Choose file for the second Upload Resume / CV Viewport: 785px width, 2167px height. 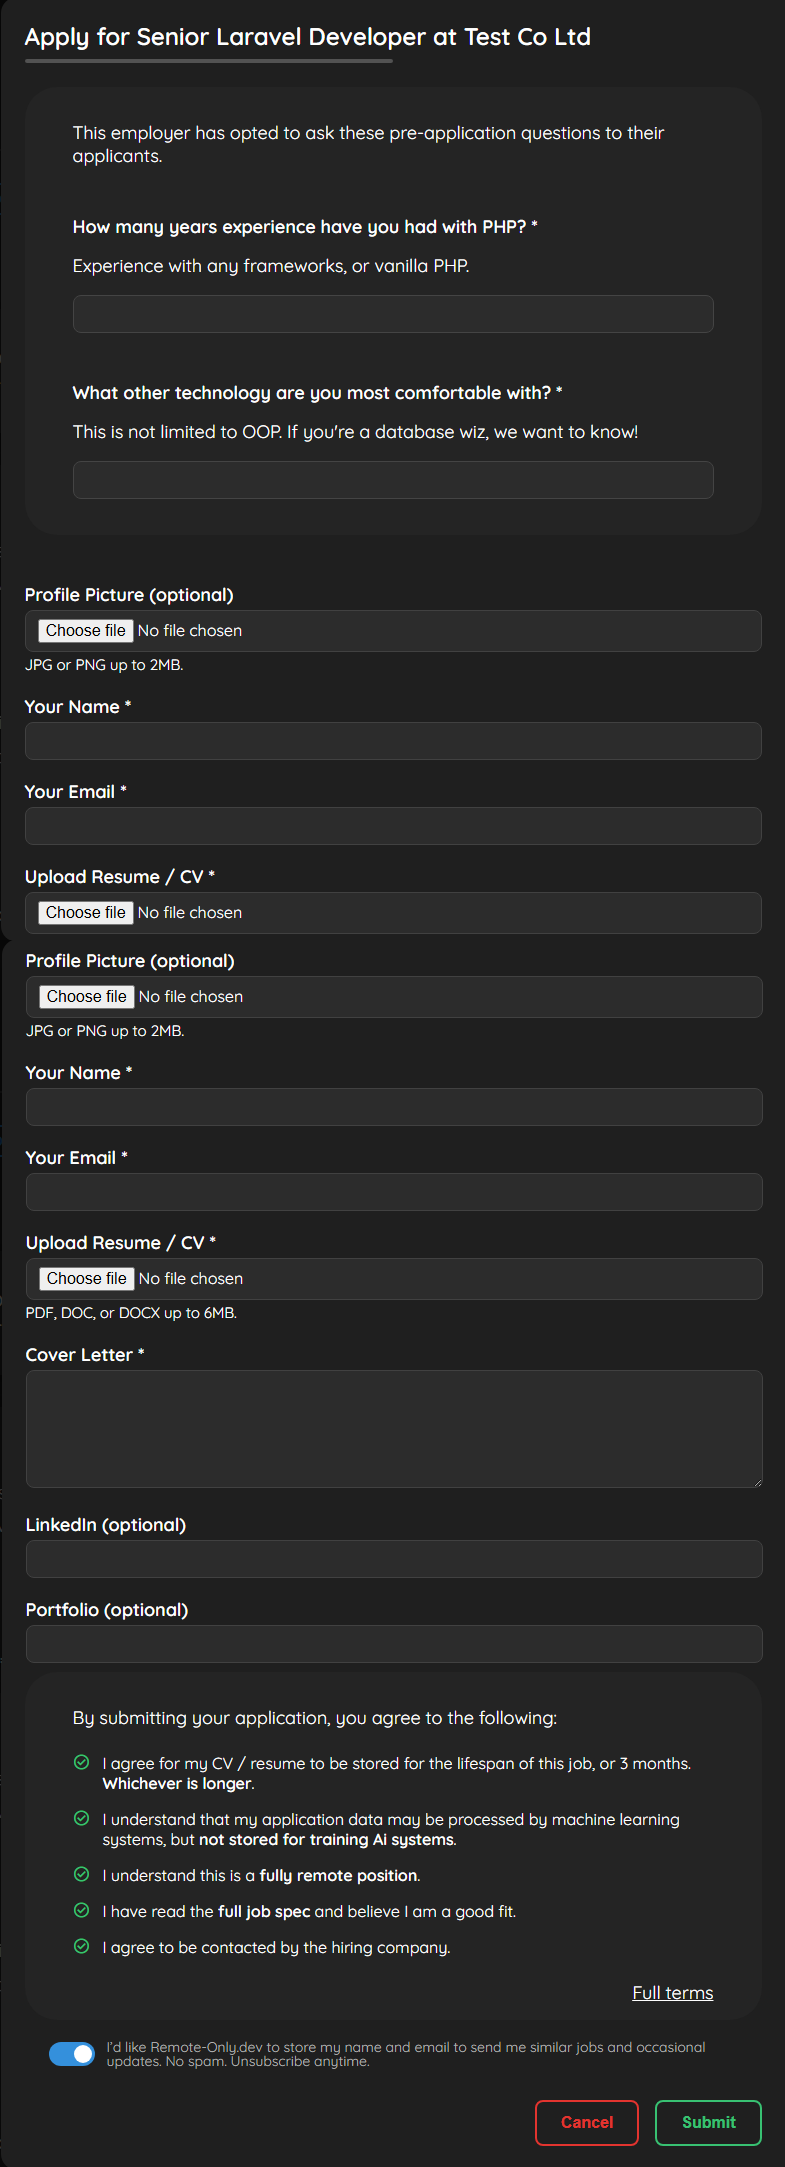point(85,1278)
